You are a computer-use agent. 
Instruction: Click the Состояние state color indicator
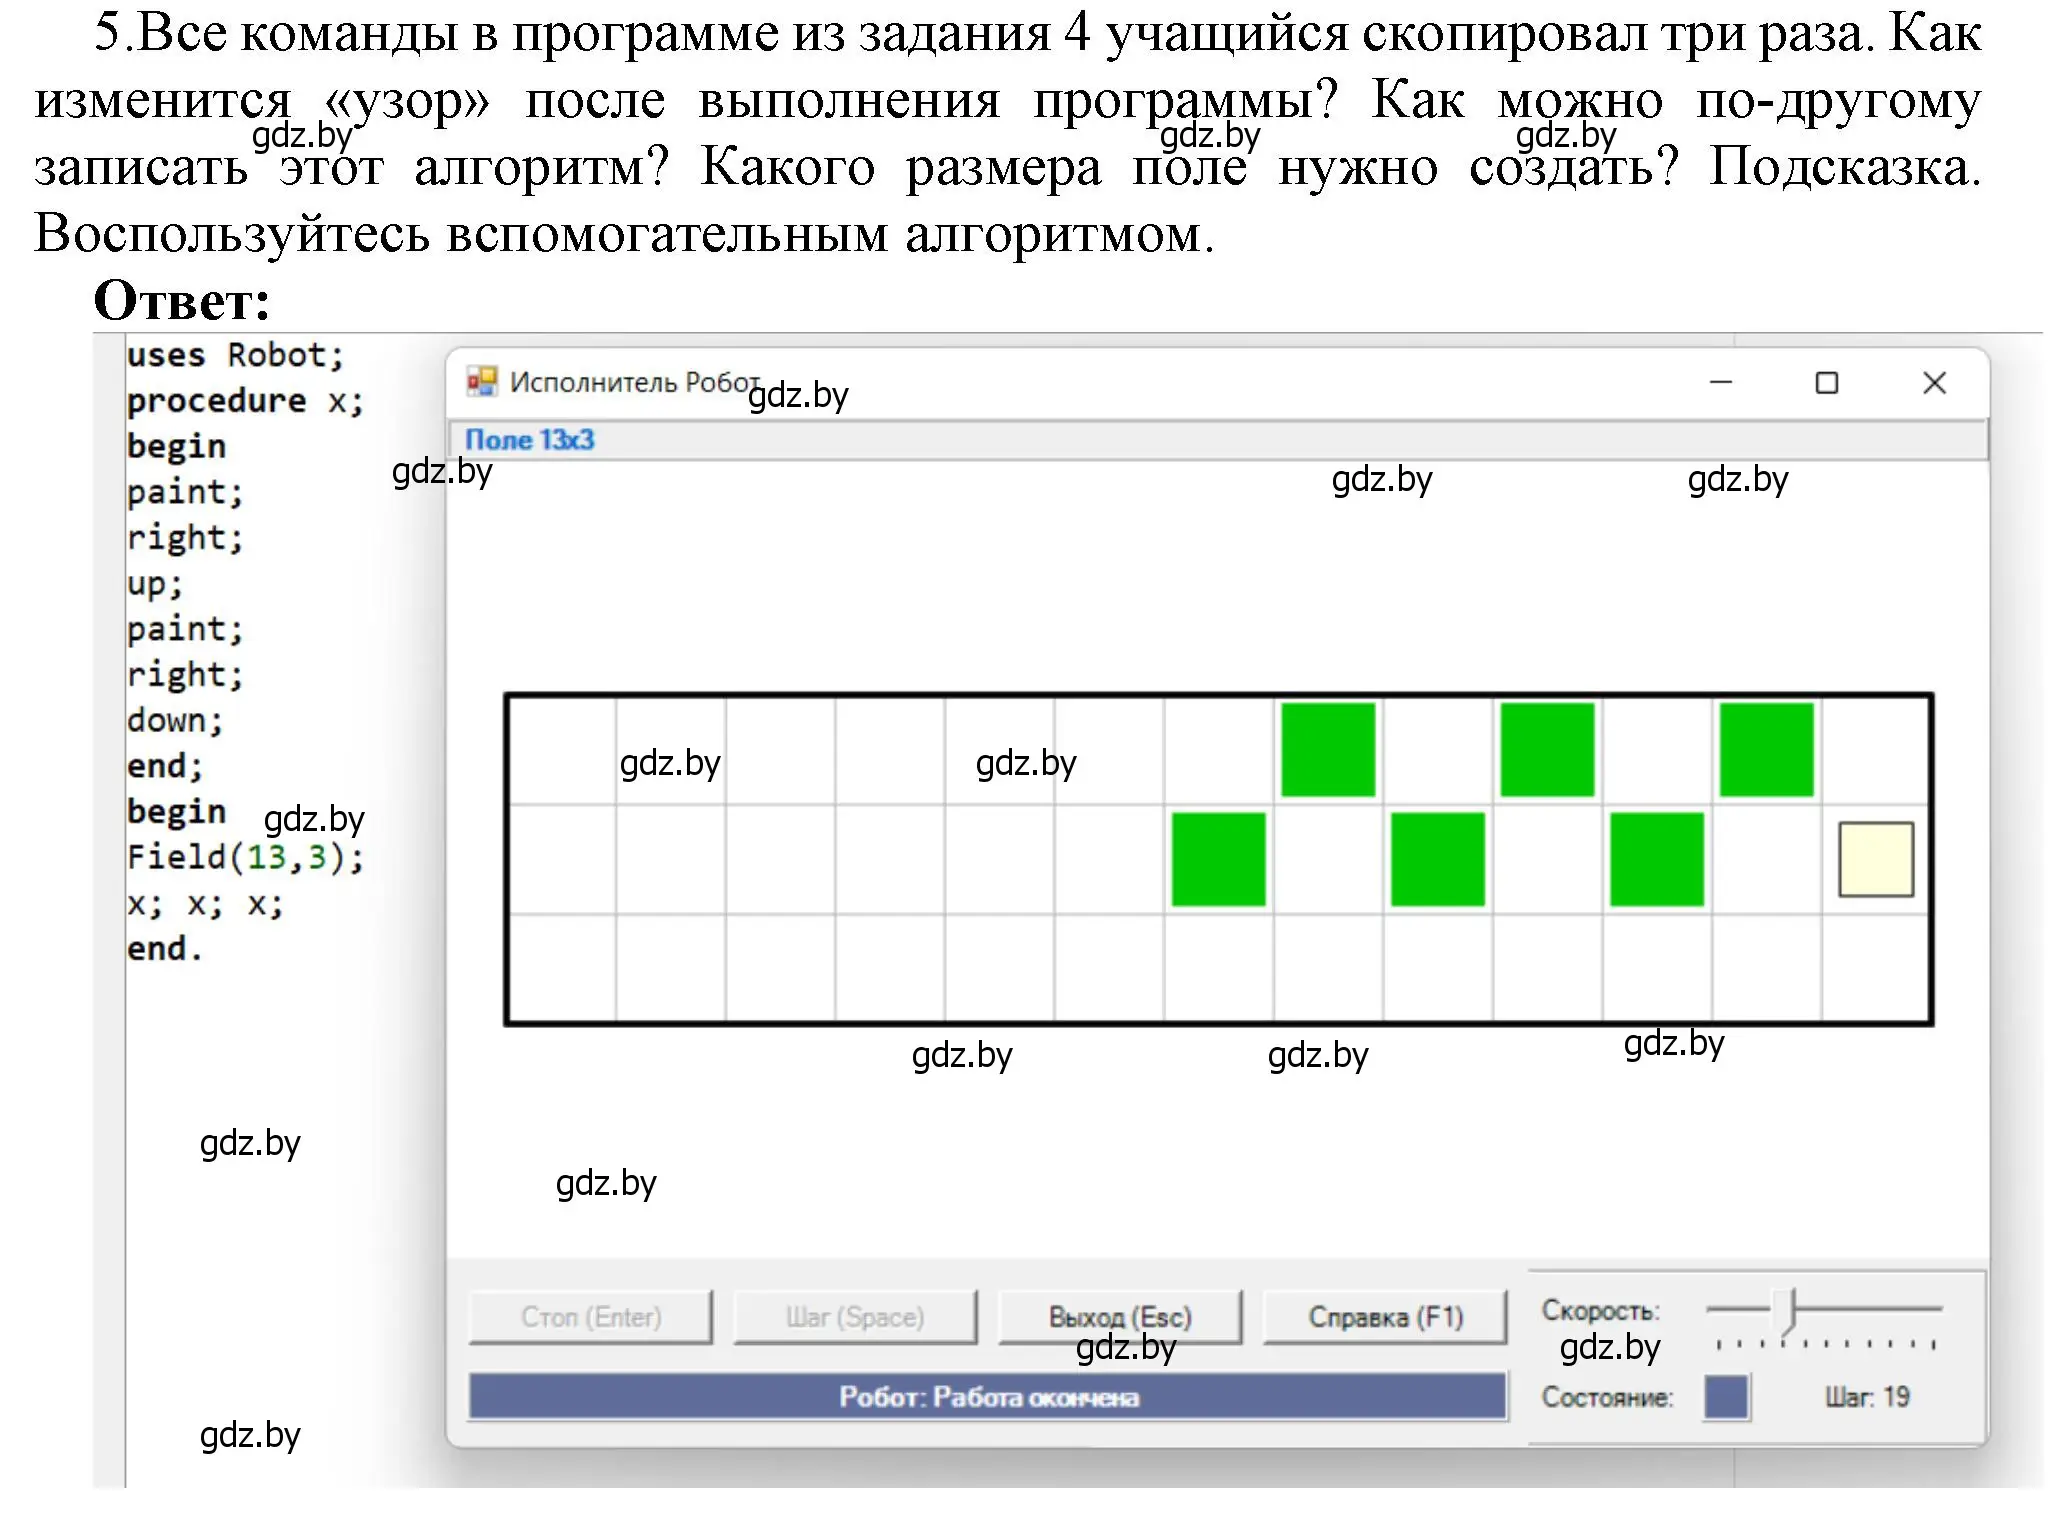(x=1726, y=1397)
